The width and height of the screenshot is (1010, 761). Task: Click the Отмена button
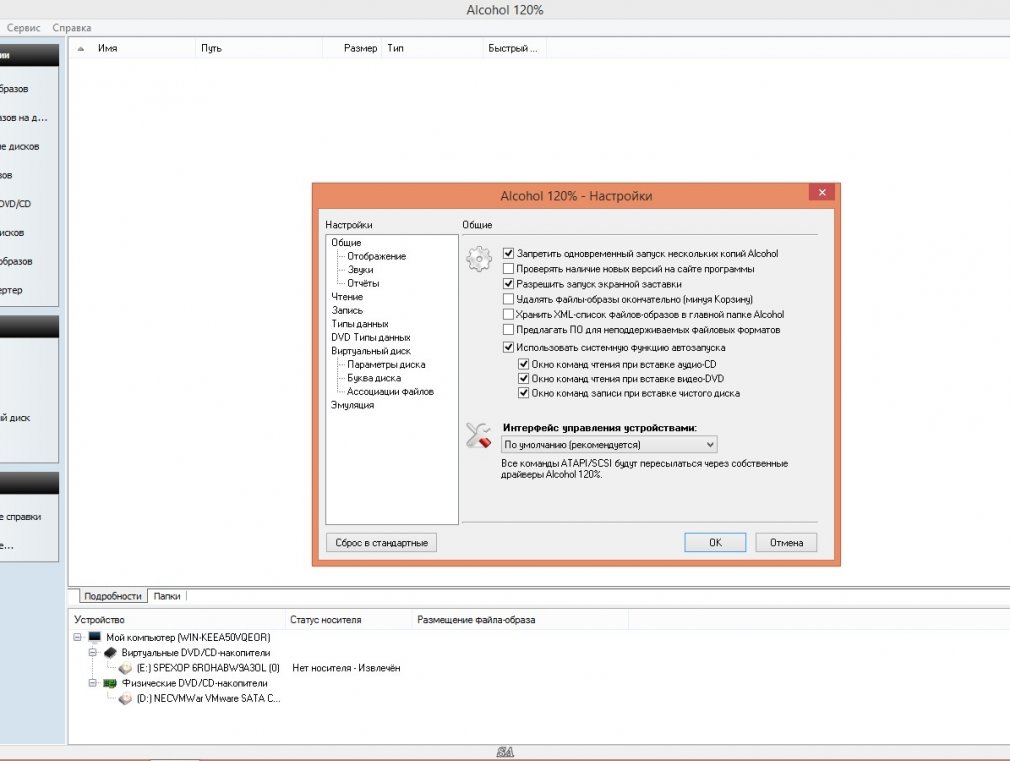tap(786, 543)
